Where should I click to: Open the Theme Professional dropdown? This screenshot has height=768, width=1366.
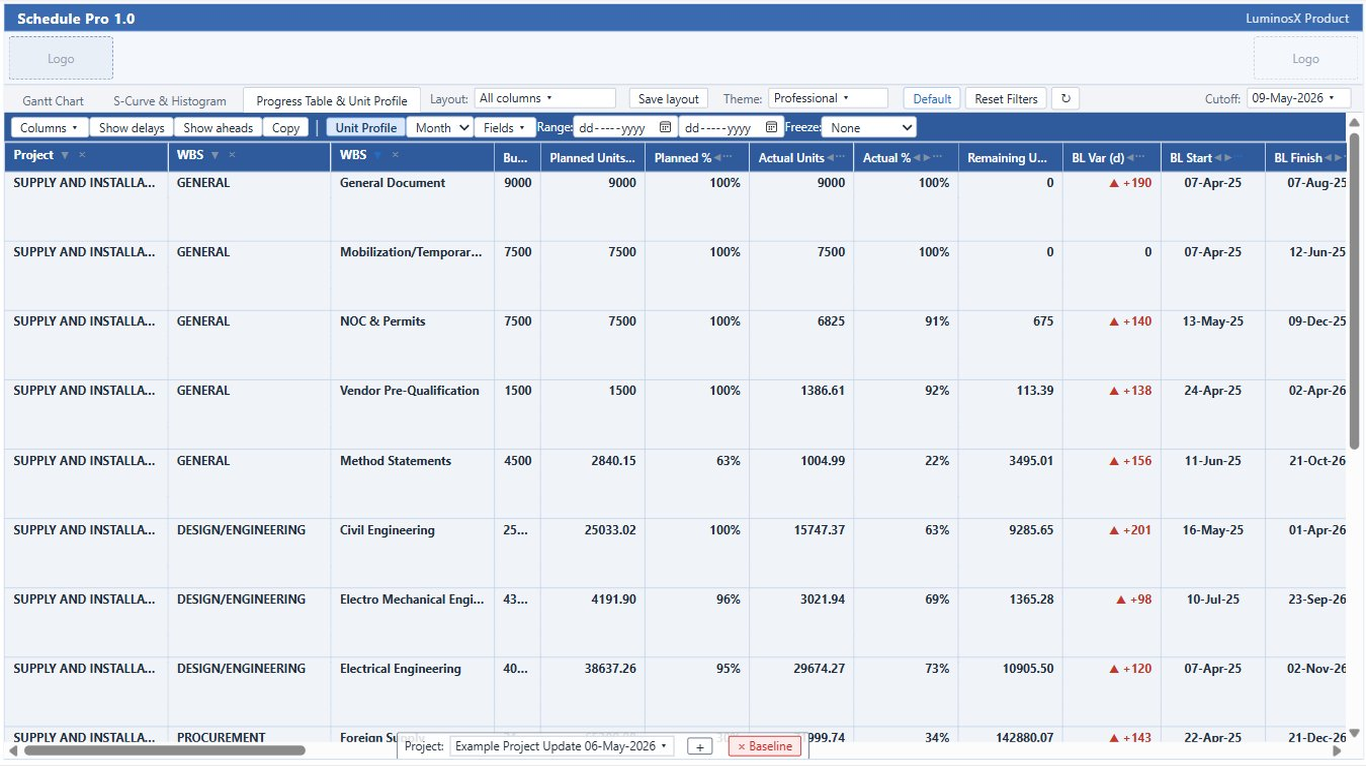point(828,98)
